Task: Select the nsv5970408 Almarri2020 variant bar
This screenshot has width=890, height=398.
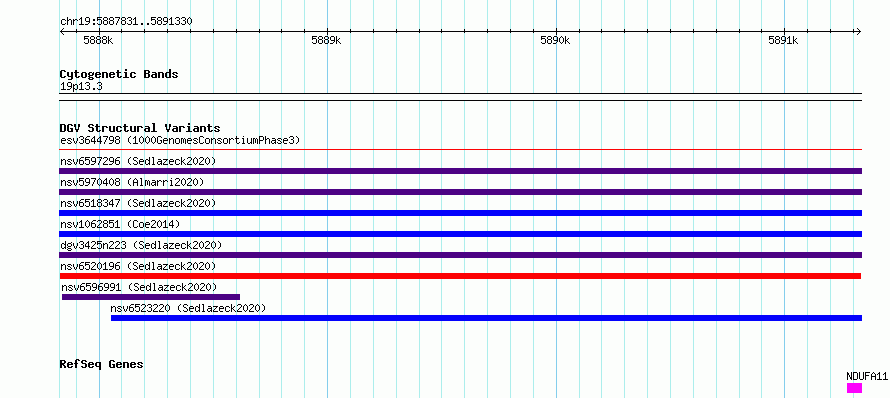Action: [x=460, y=192]
